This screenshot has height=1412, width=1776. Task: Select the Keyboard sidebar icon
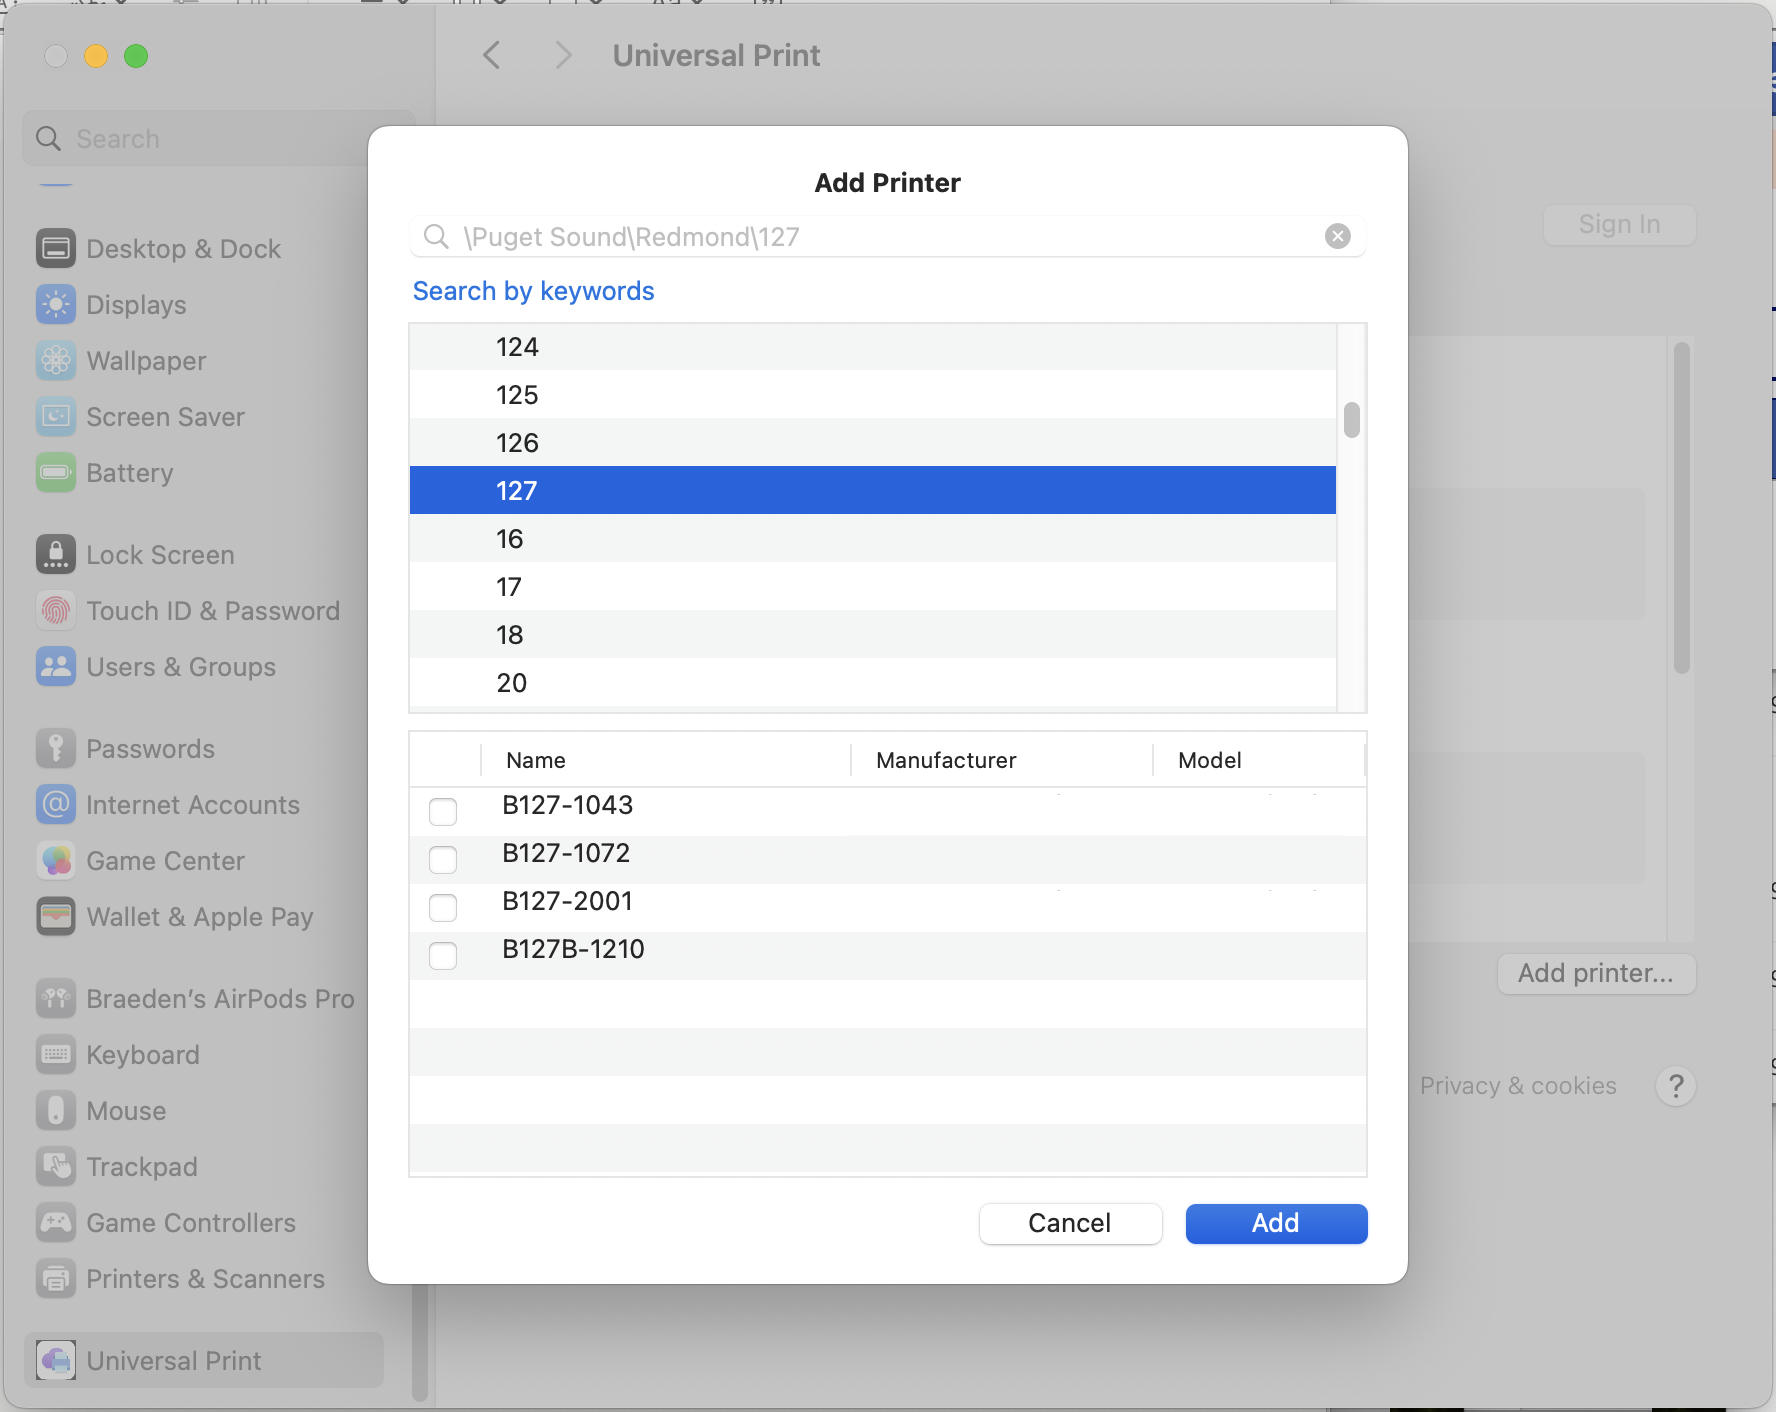pos(56,1054)
